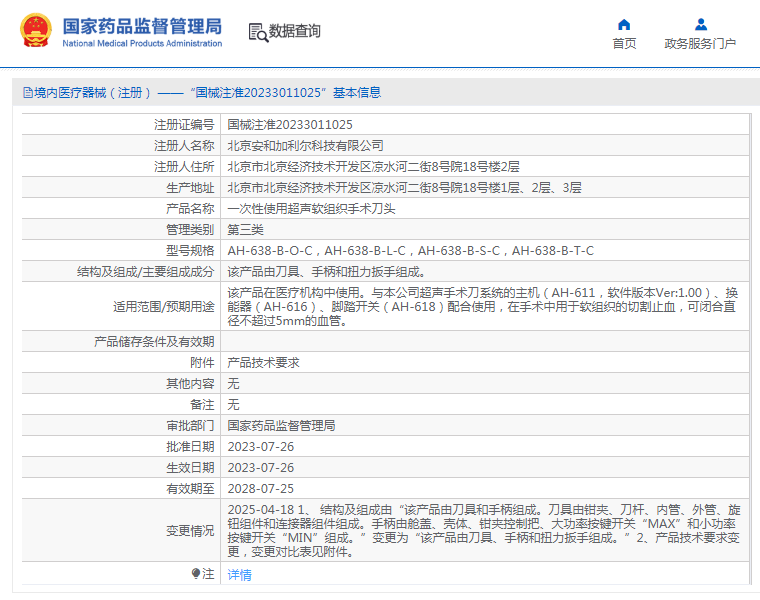Click National Medical Products Administration text
This screenshot has height=600, width=760.
pyautogui.click(x=142, y=44)
